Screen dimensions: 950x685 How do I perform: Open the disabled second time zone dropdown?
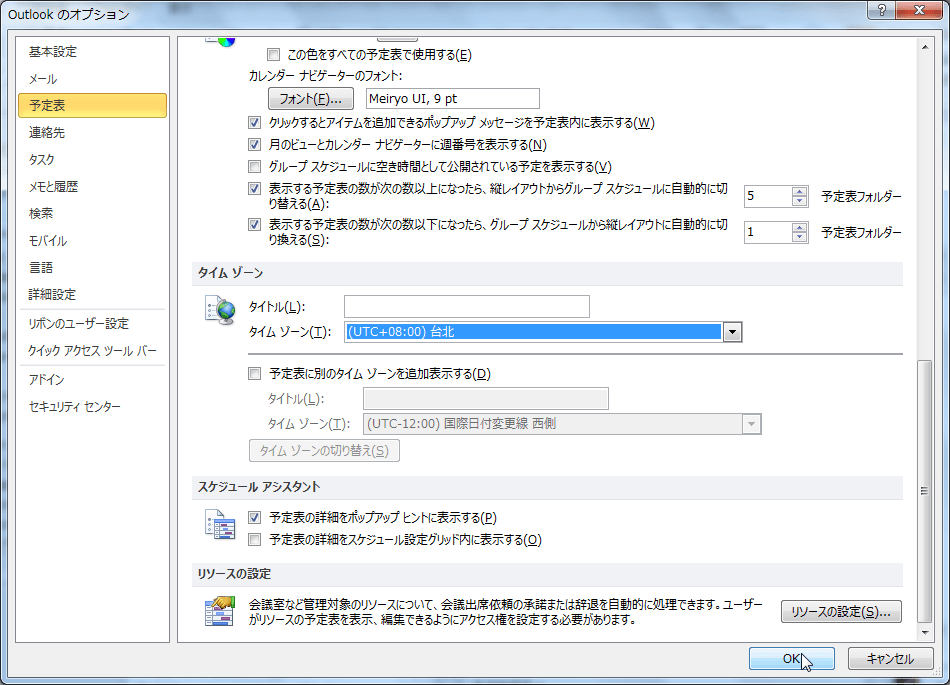click(751, 424)
